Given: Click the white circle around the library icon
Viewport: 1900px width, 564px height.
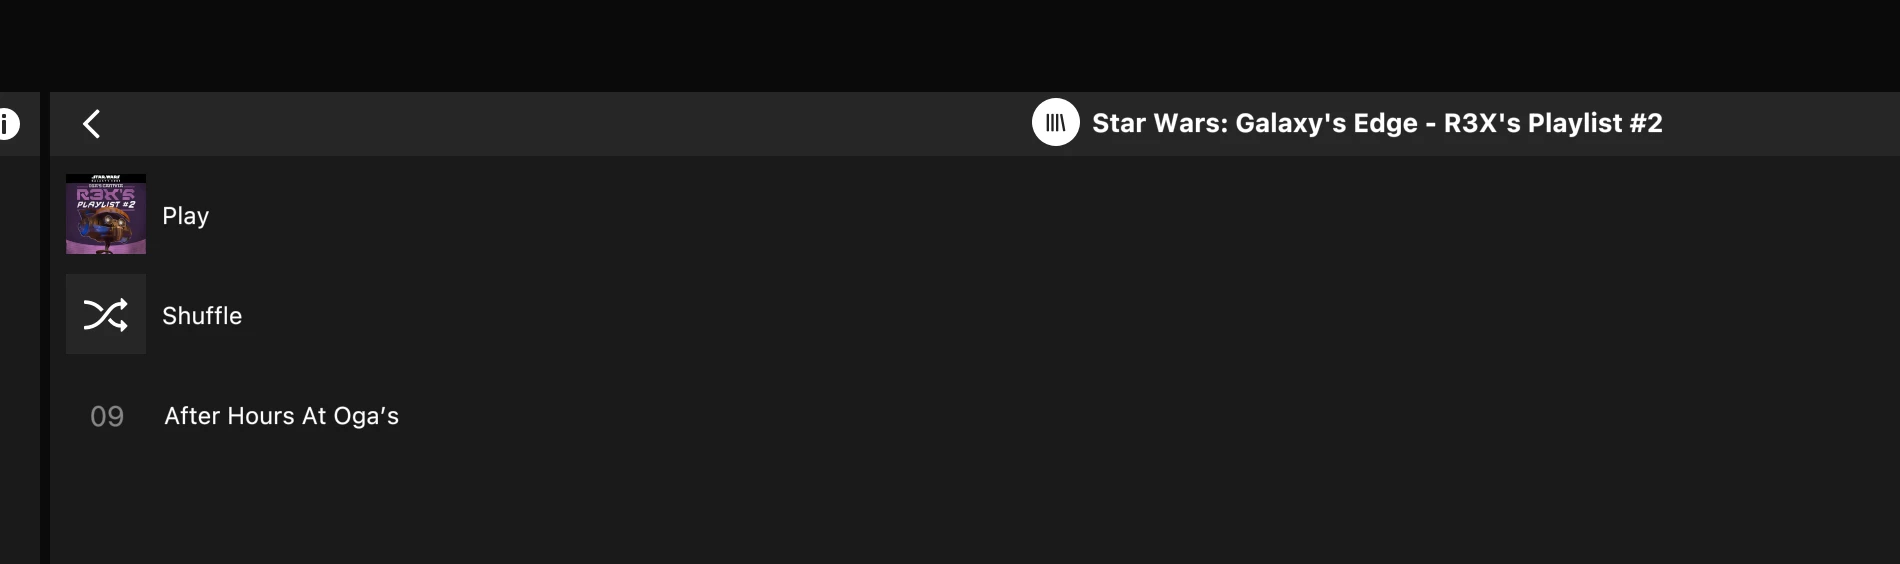Looking at the screenshot, I should [x=1039, y=108].
